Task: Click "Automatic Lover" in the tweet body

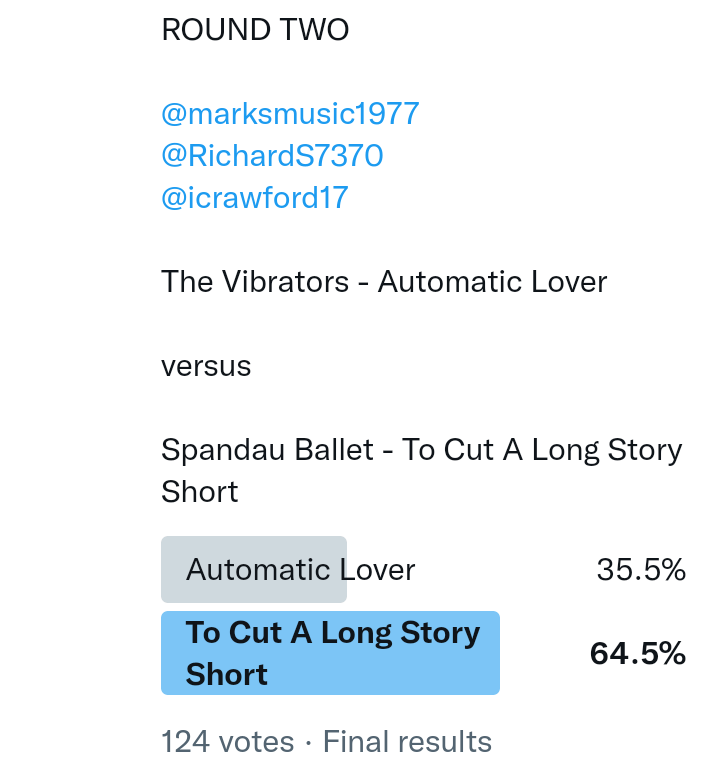Action: 493,282
